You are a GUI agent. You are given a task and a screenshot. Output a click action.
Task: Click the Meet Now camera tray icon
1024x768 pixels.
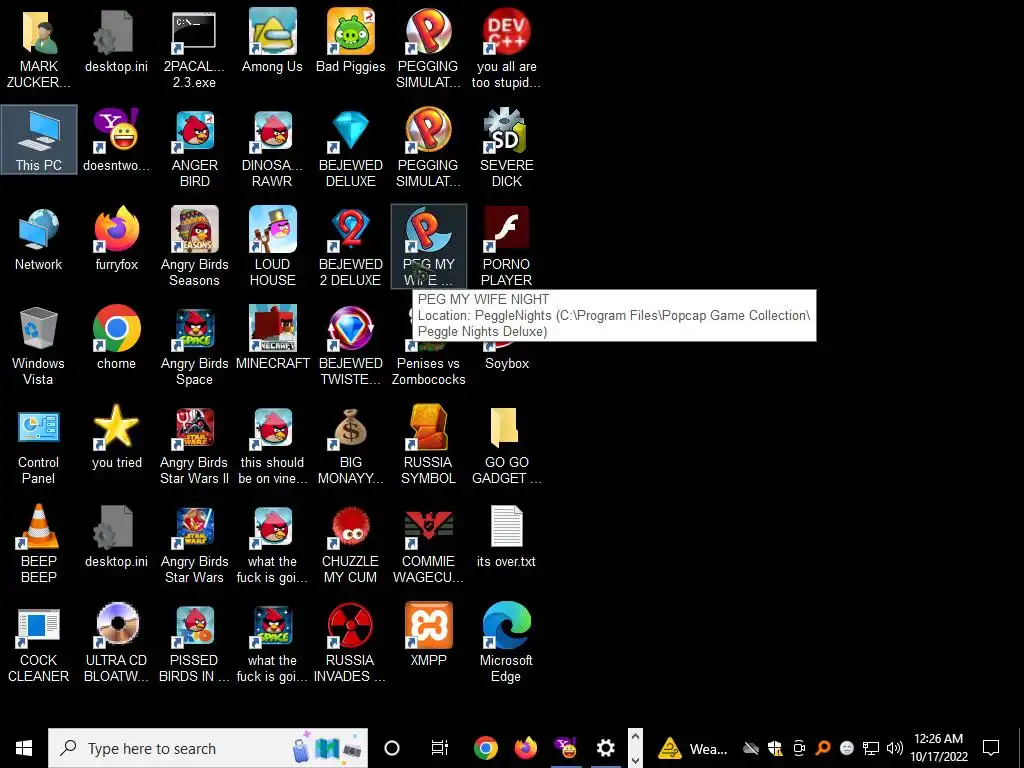click(799, 748)
